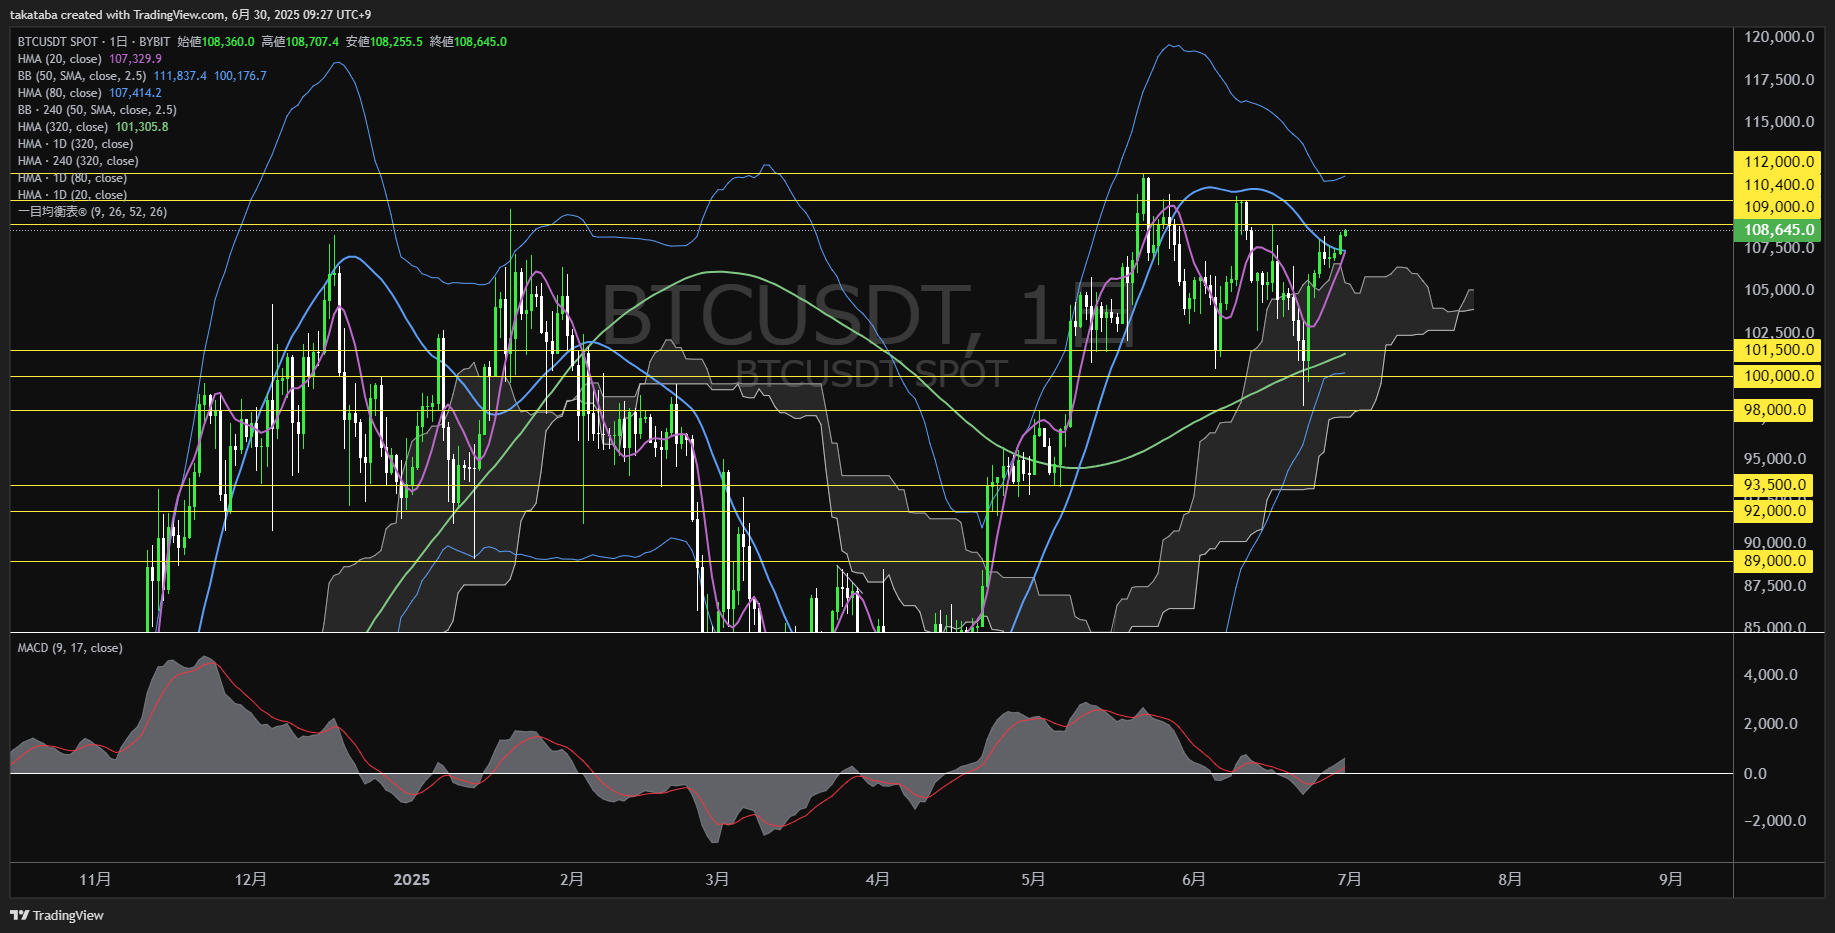Click the HMA 320 value 101,305.8
The width and height of the screenshot is (1835, 933).
pos(142,127)
